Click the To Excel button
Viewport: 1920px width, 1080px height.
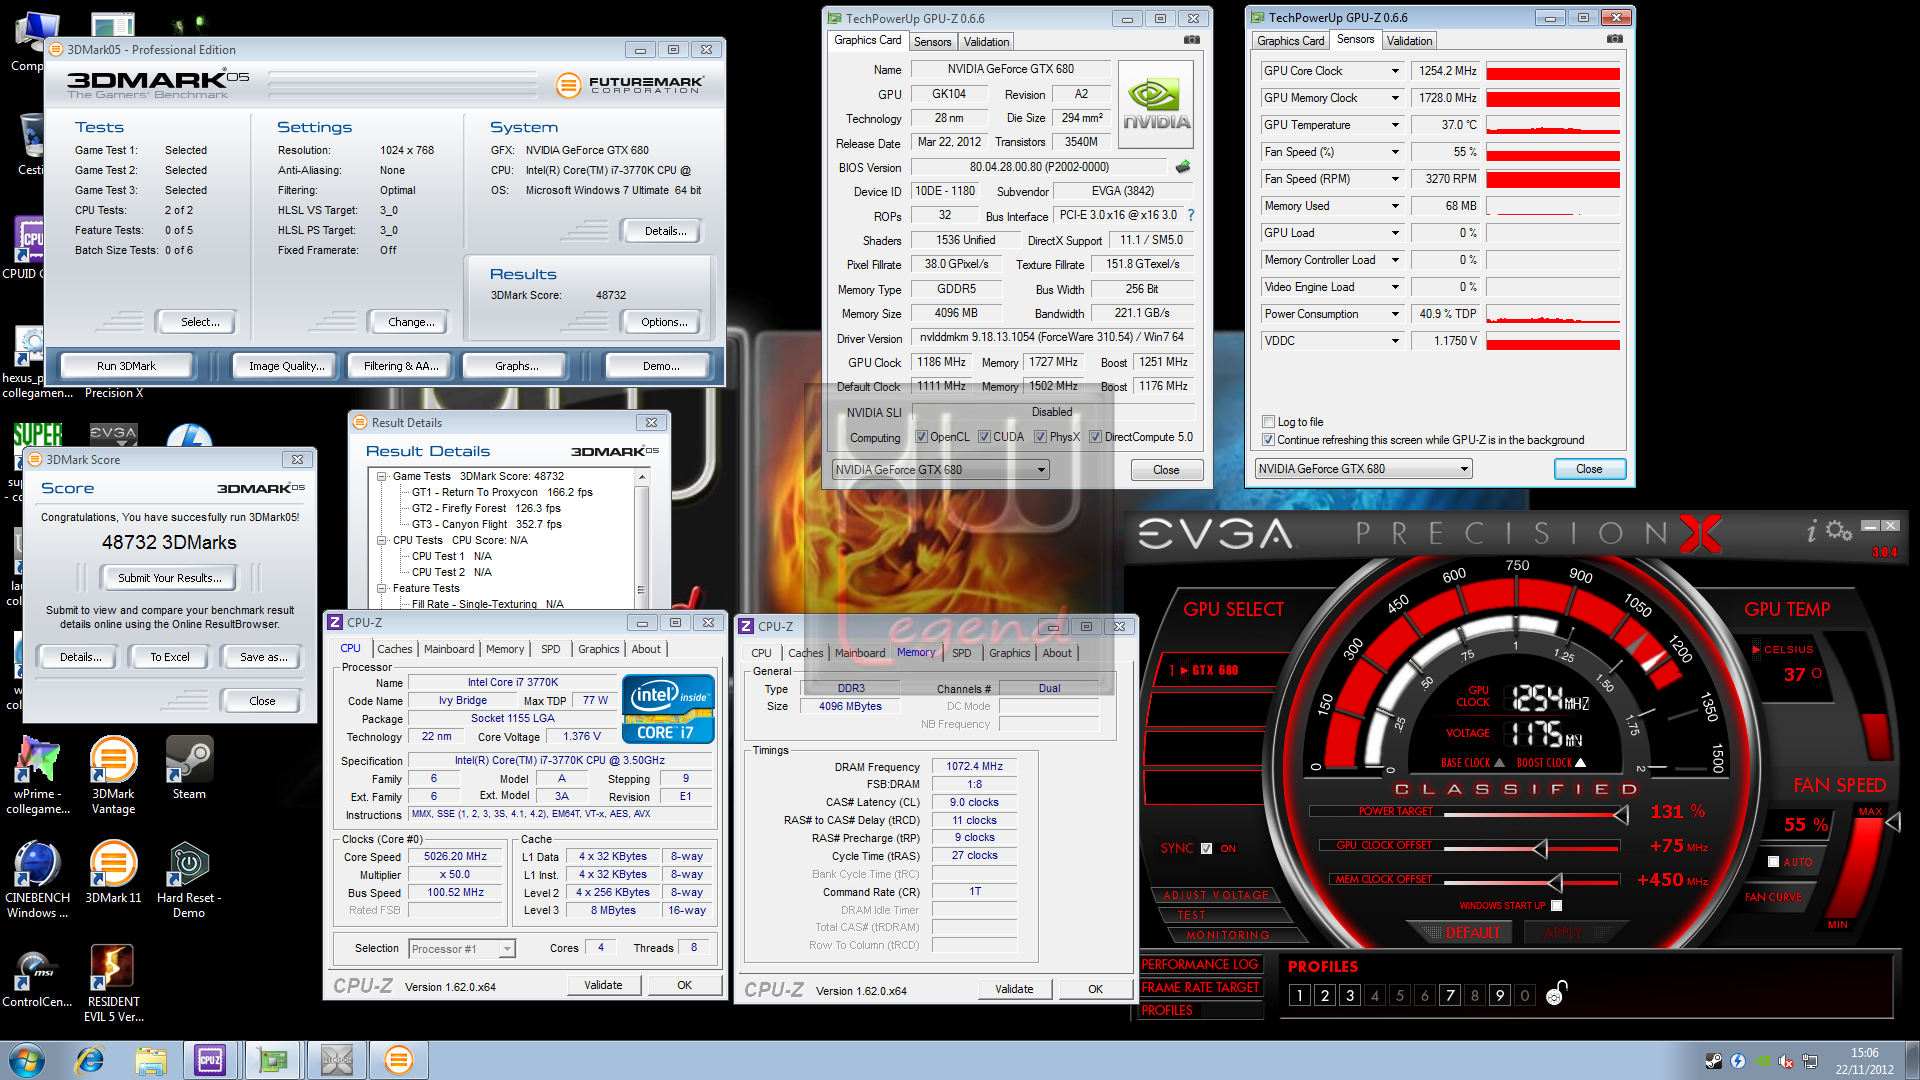(170, 657)
